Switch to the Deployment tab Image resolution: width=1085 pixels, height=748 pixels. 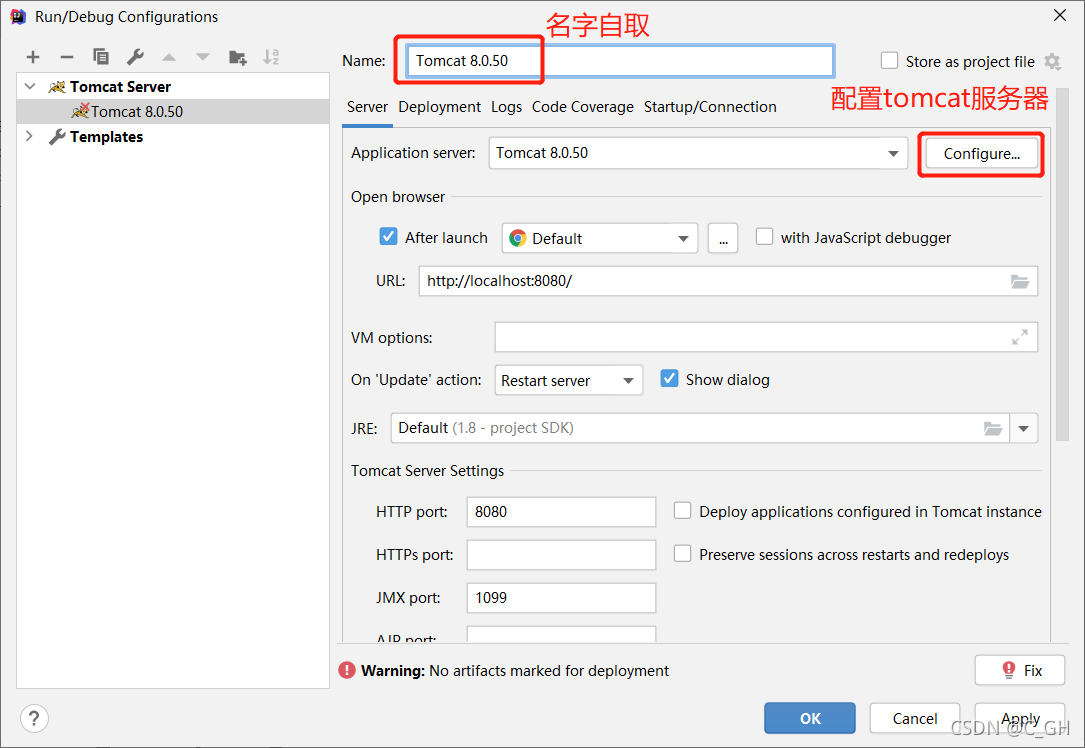(439, 107)
